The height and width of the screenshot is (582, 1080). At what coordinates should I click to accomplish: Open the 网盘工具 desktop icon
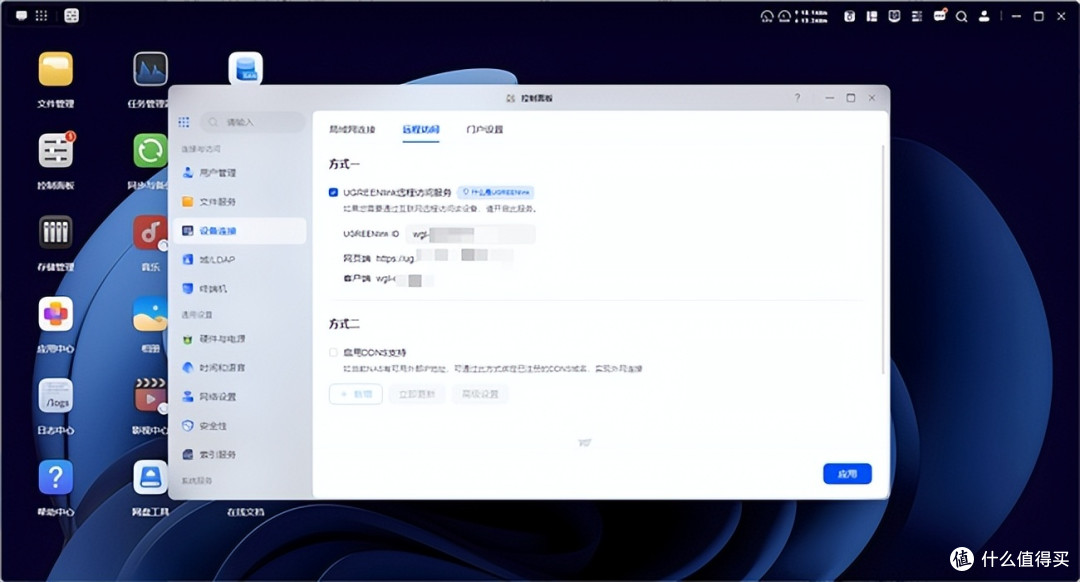coord(150,477)
